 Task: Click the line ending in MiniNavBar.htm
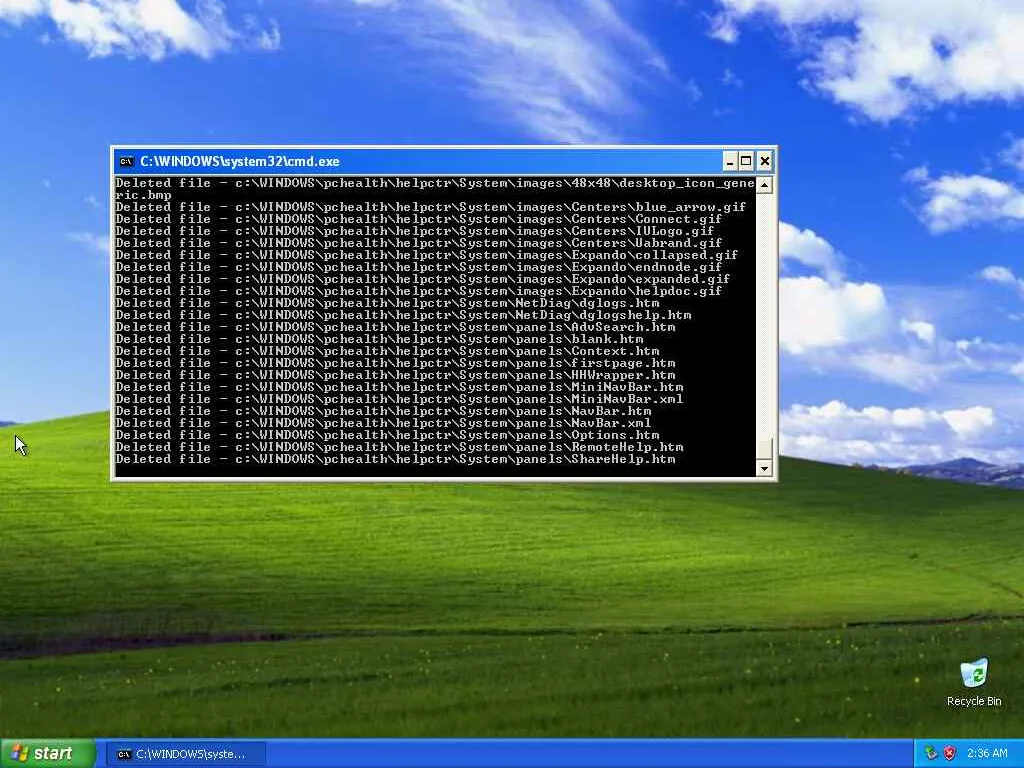click(399, 387)
